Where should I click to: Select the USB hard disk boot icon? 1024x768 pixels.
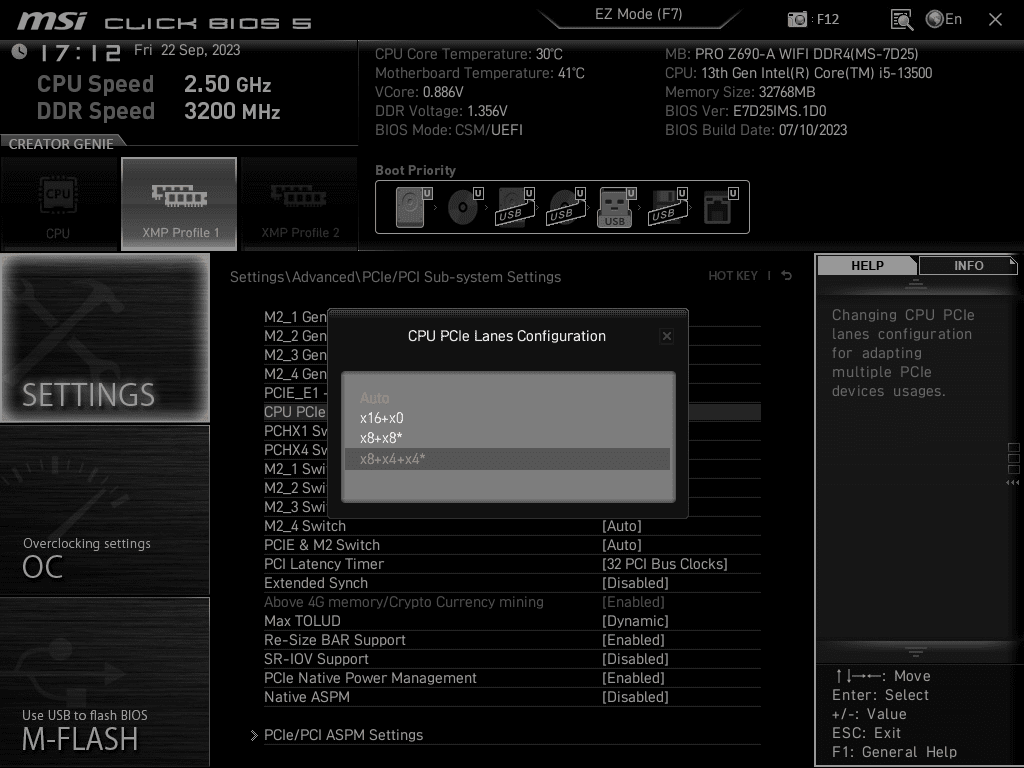516,207
